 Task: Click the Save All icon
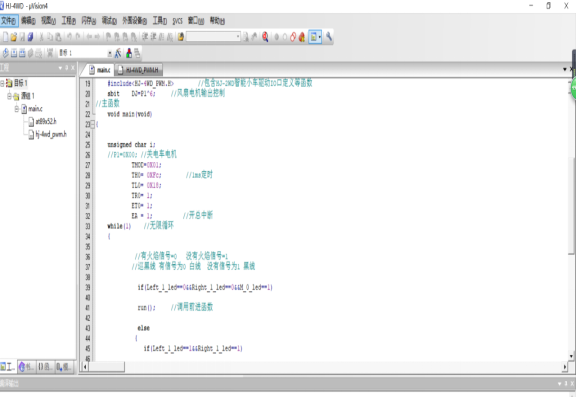pos(30,37)
